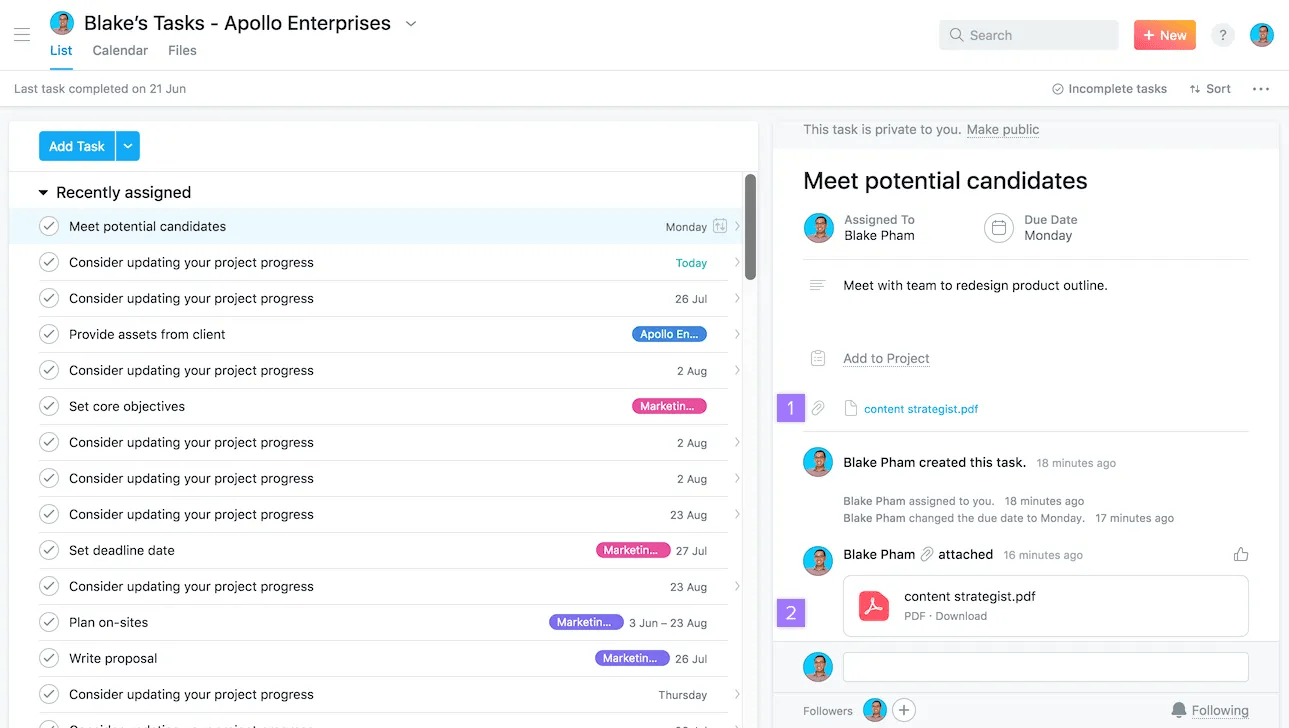Click the Add to Project link
The height and width of the screenshot is (728, 1289).
886,358
